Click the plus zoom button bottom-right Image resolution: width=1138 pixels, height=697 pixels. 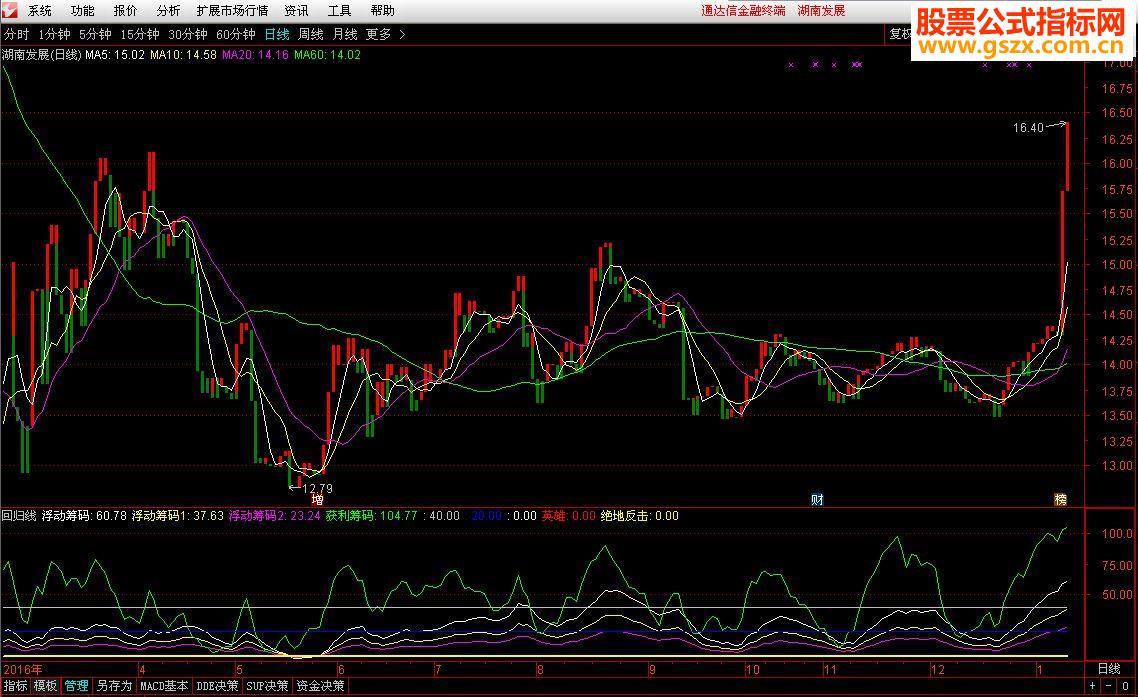[1092, 685]
